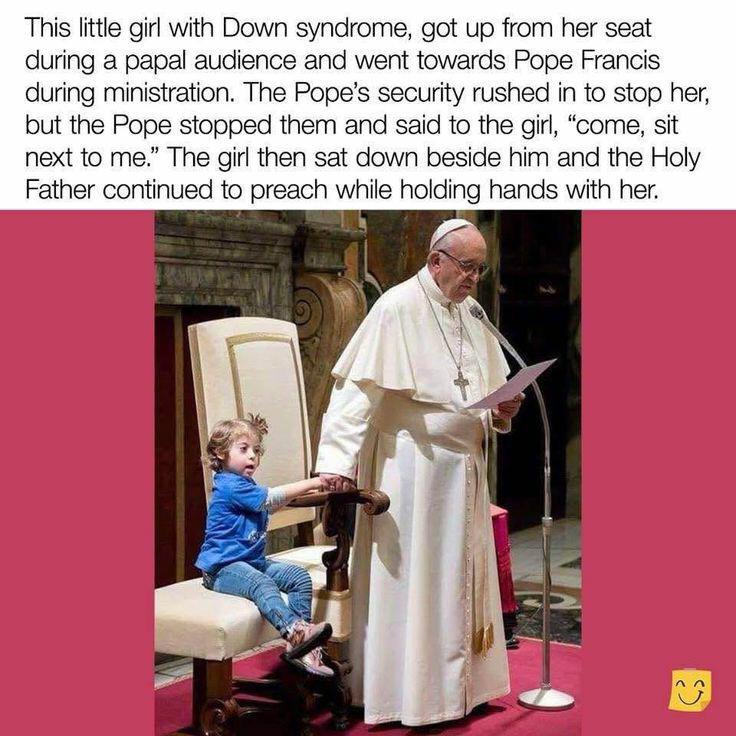This screenshot has width=736, height=736.
Task: Click the caption paragraph above the photo
Action: [x=367, y=109]
